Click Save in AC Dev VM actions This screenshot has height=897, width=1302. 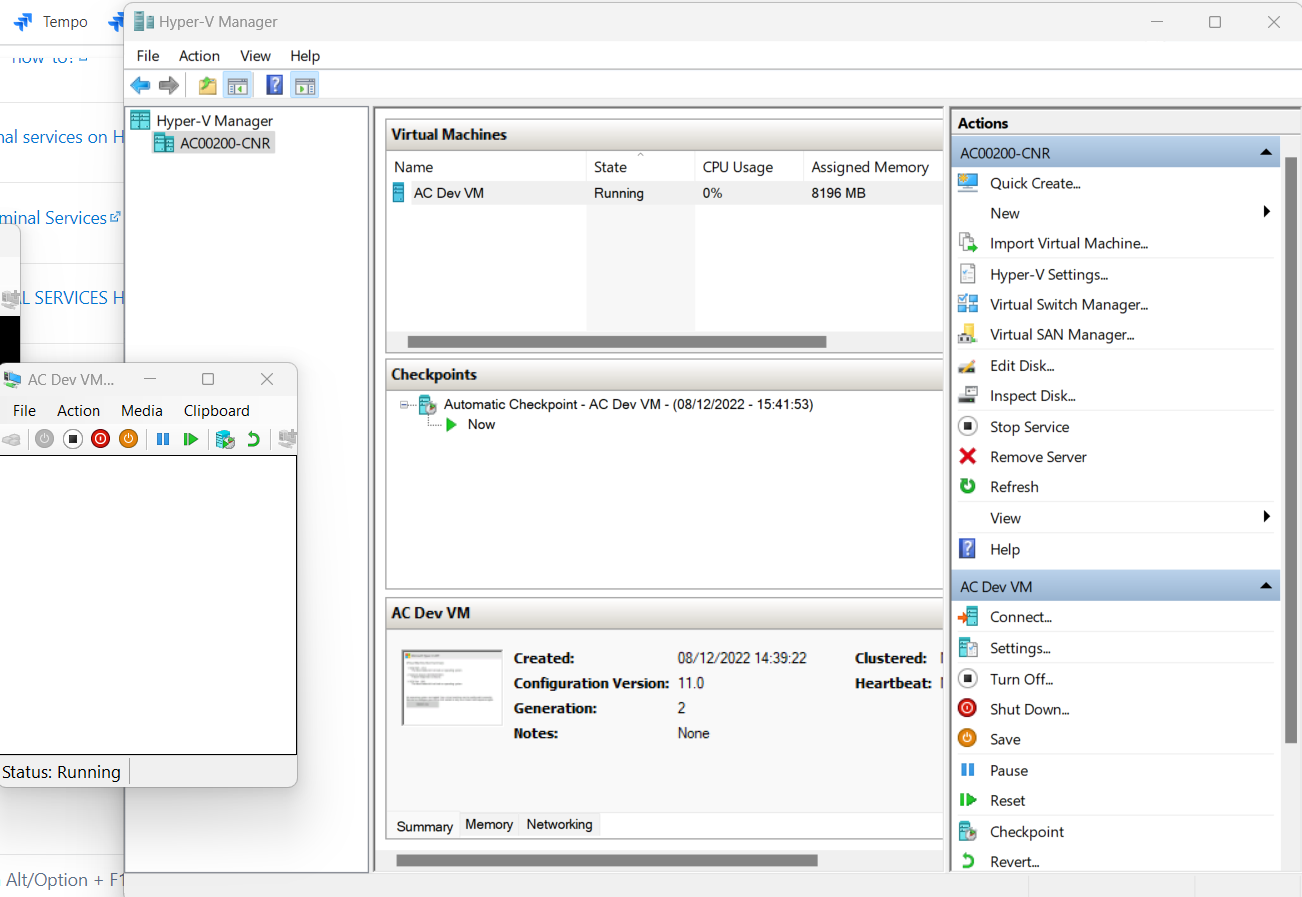point(1005,739)
